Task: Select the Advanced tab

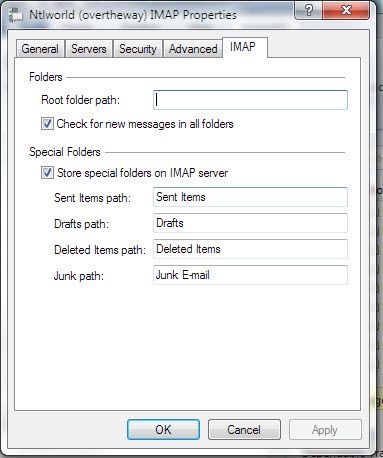Action: click(x=193, y=49)
